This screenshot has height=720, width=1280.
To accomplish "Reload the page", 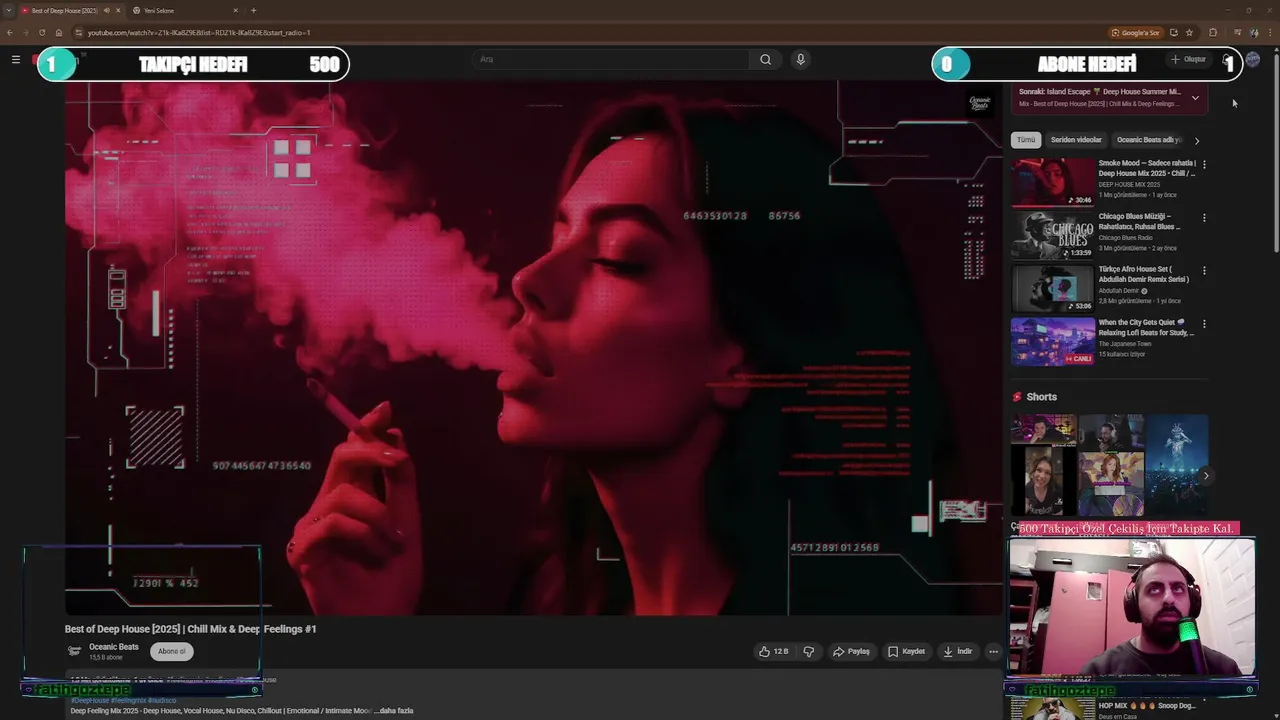I will (41, 32).
